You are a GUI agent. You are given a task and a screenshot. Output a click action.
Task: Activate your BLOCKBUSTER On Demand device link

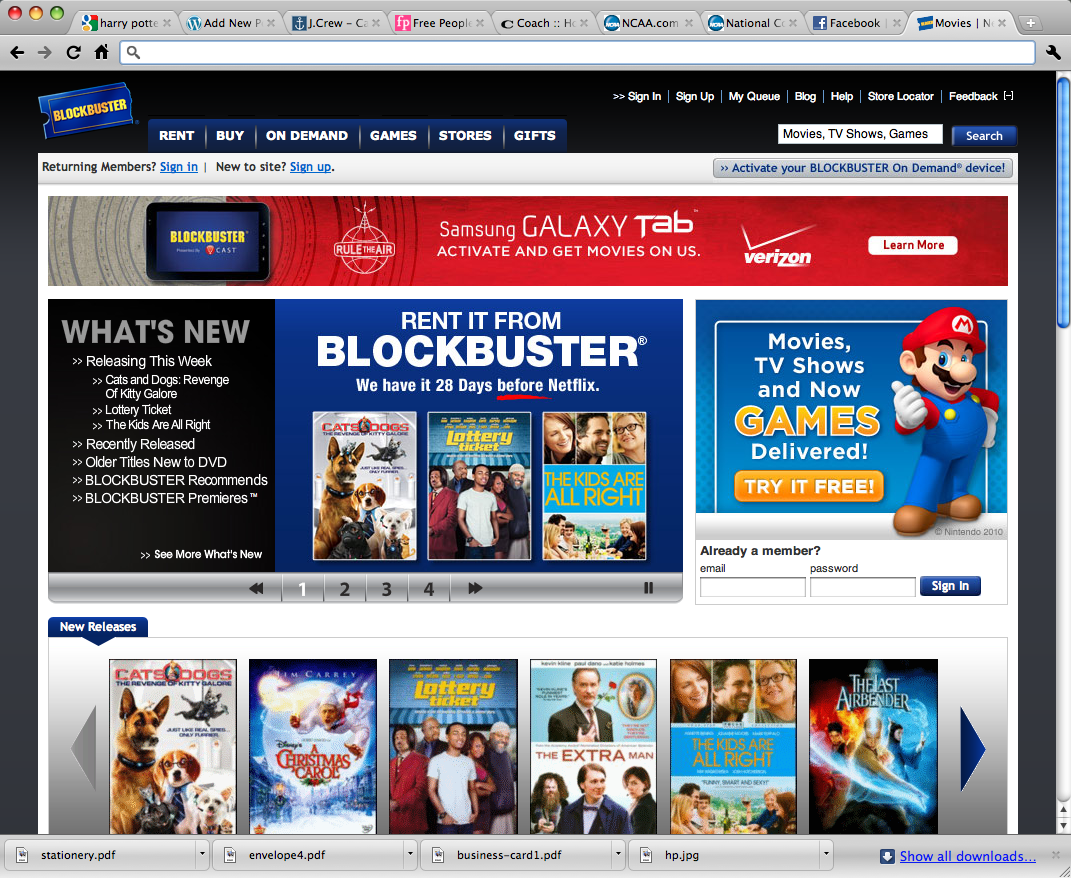[x=863, y=168]
